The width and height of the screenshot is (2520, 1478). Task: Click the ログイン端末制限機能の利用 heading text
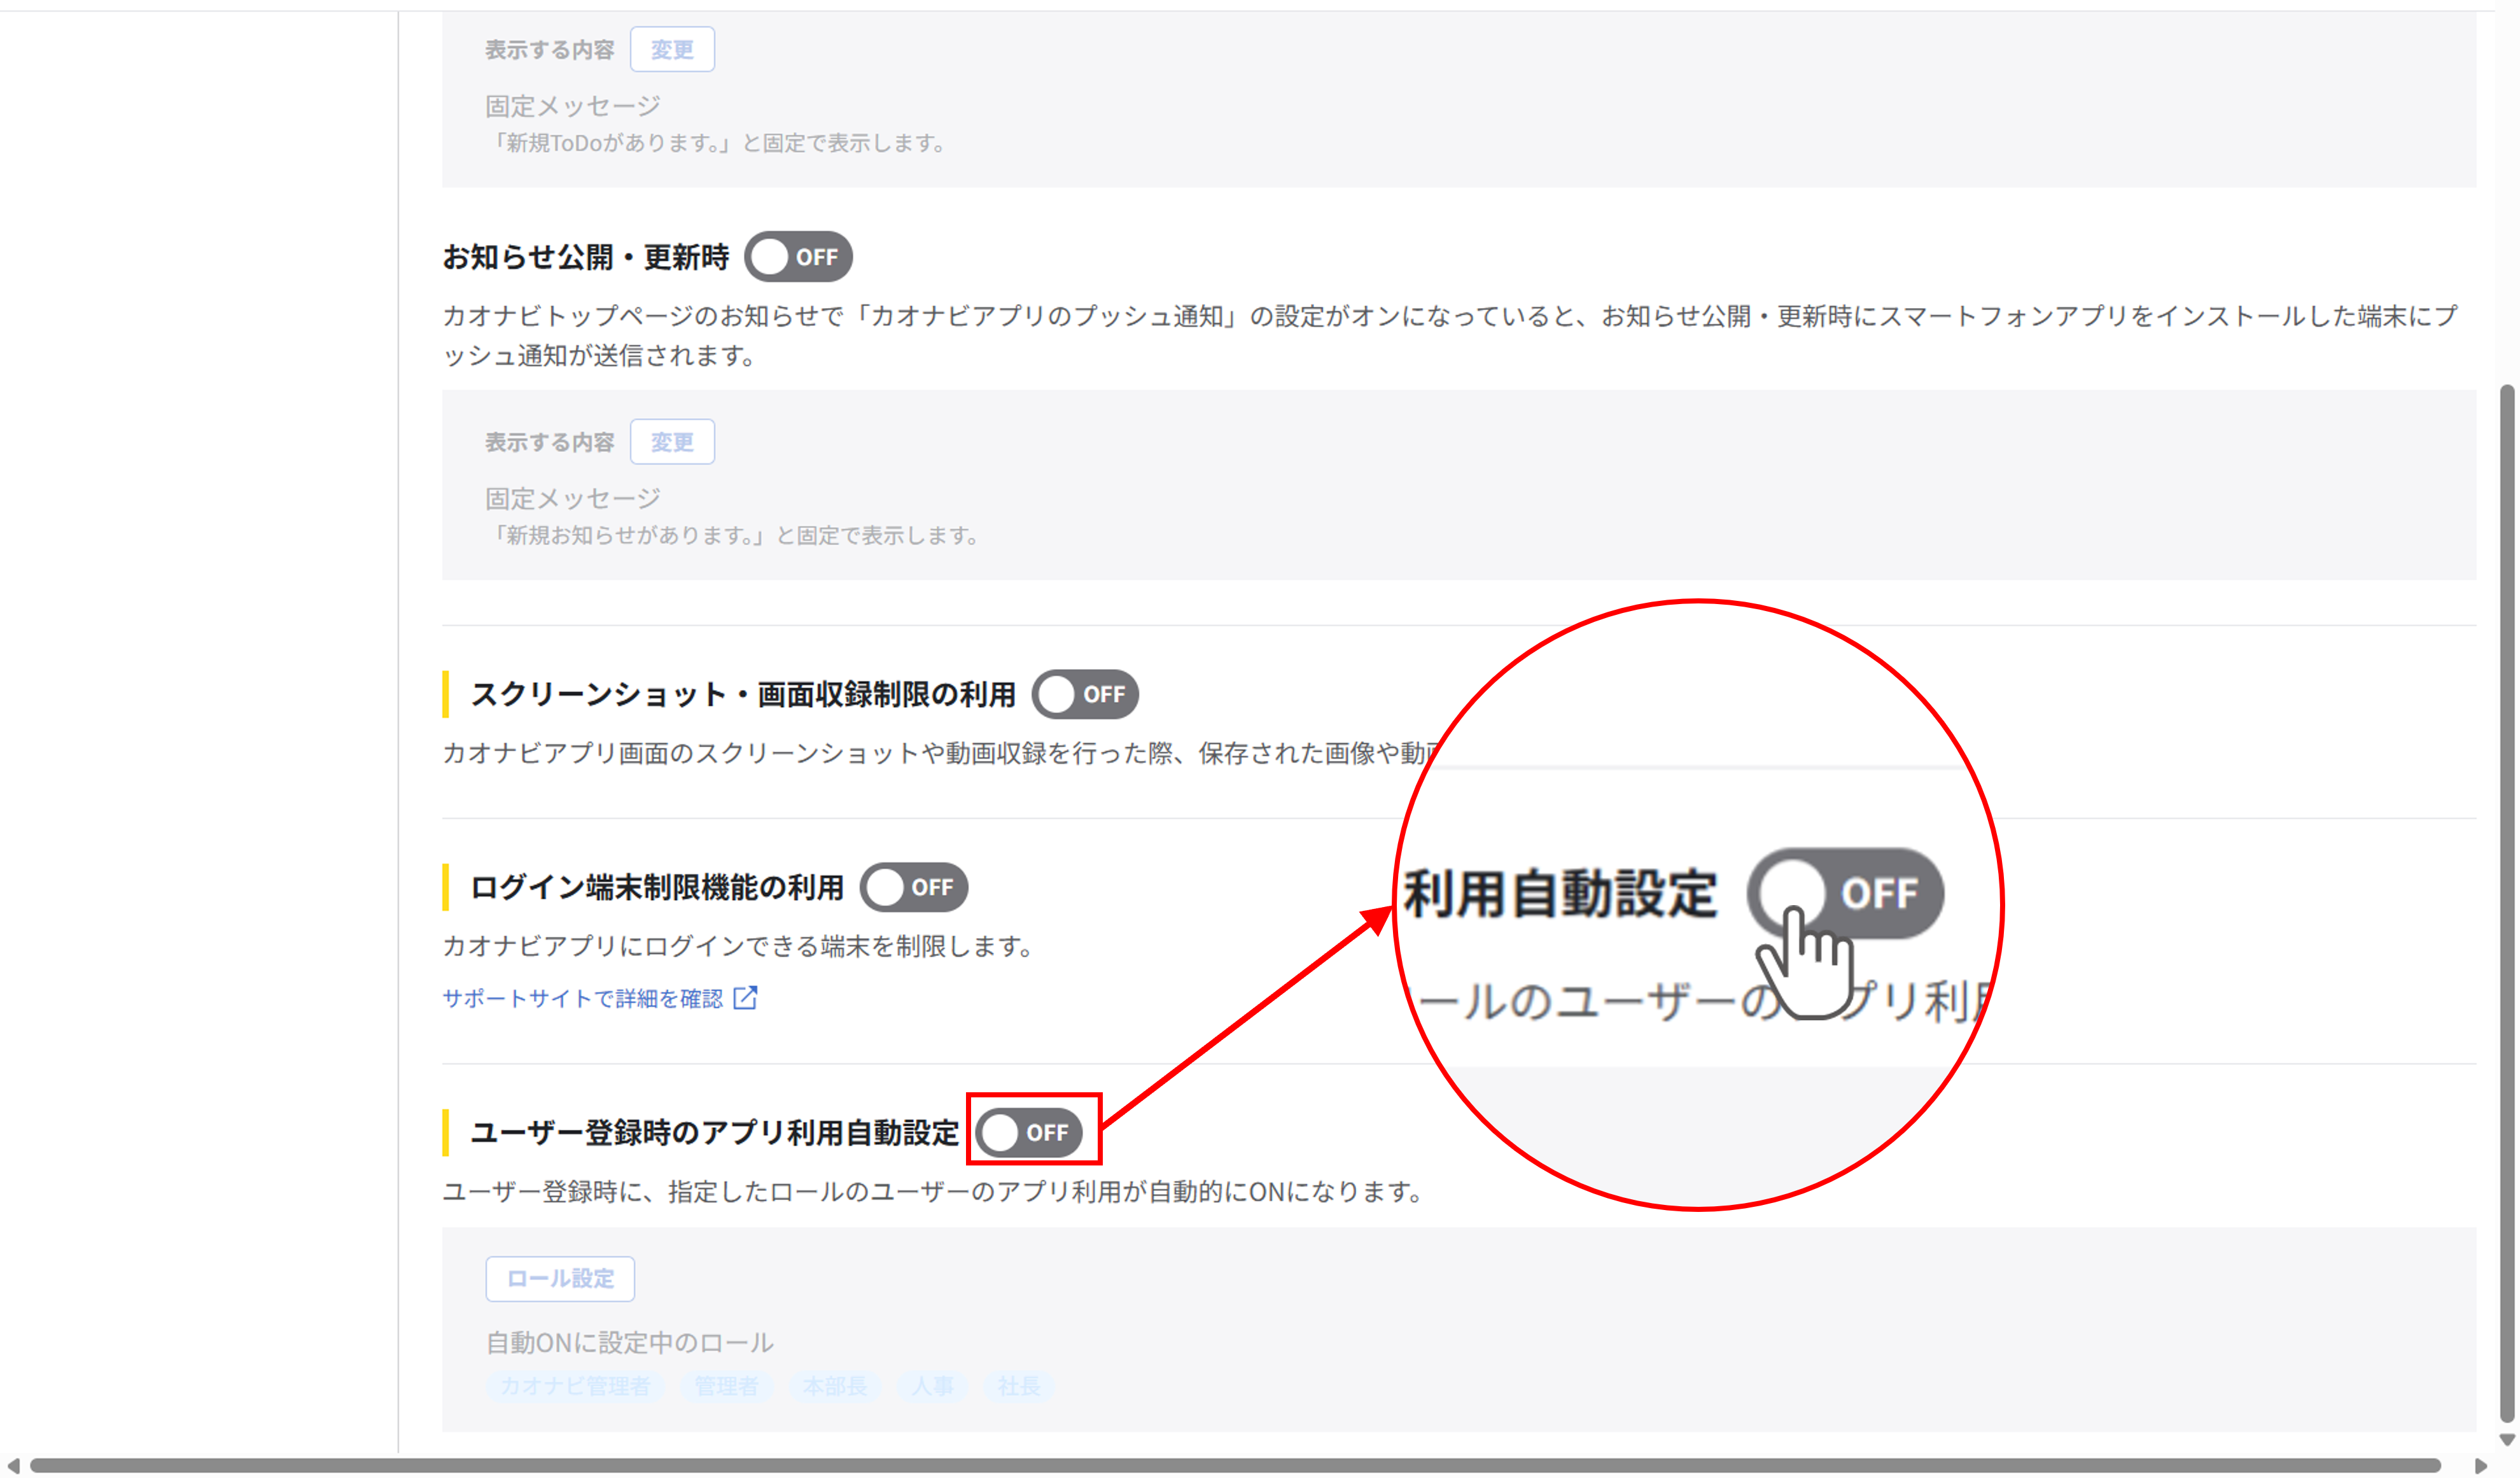657,887
